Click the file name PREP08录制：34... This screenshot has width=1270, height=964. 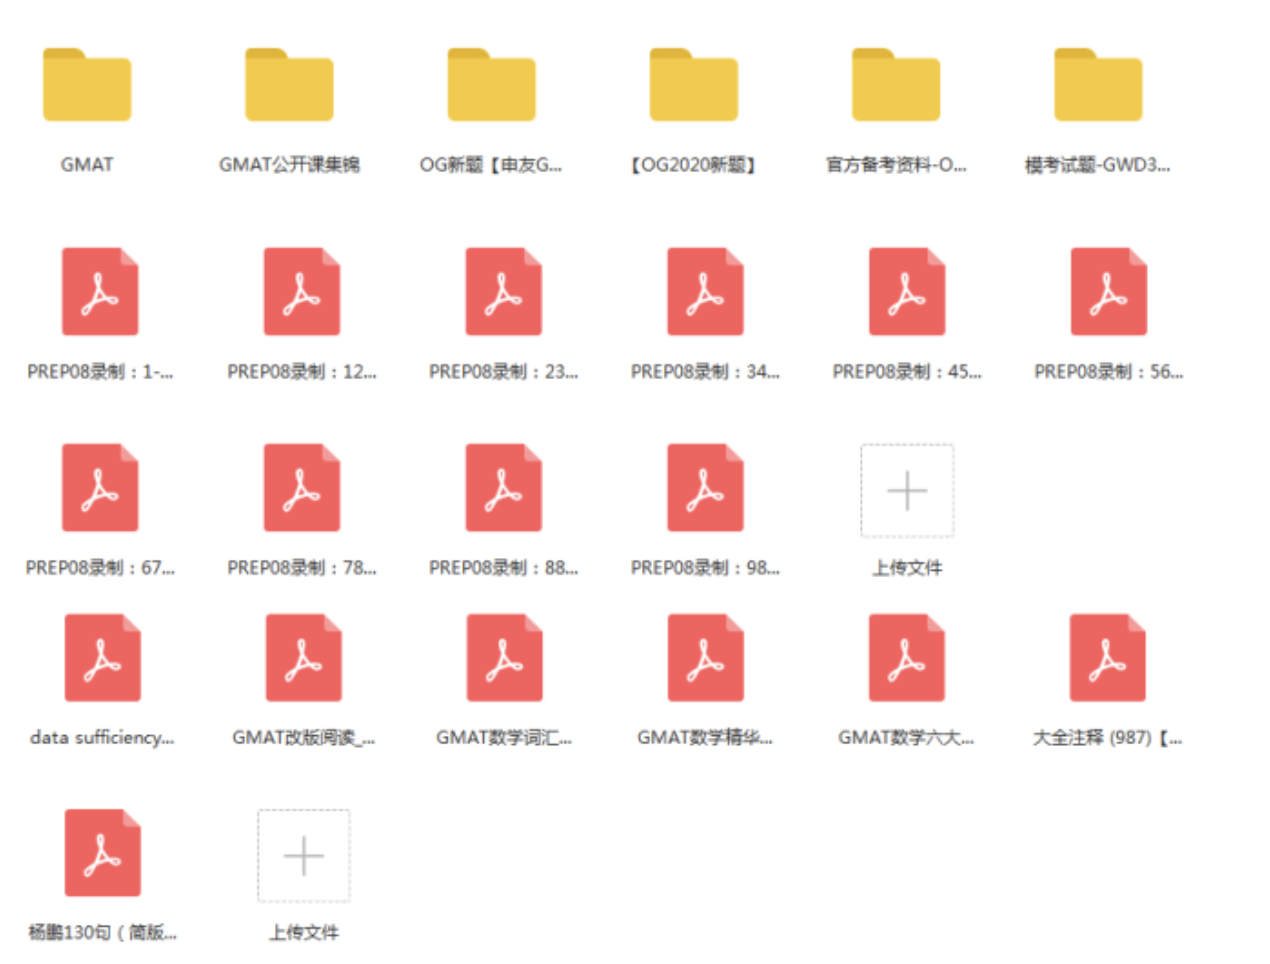(x=706, y=372)
